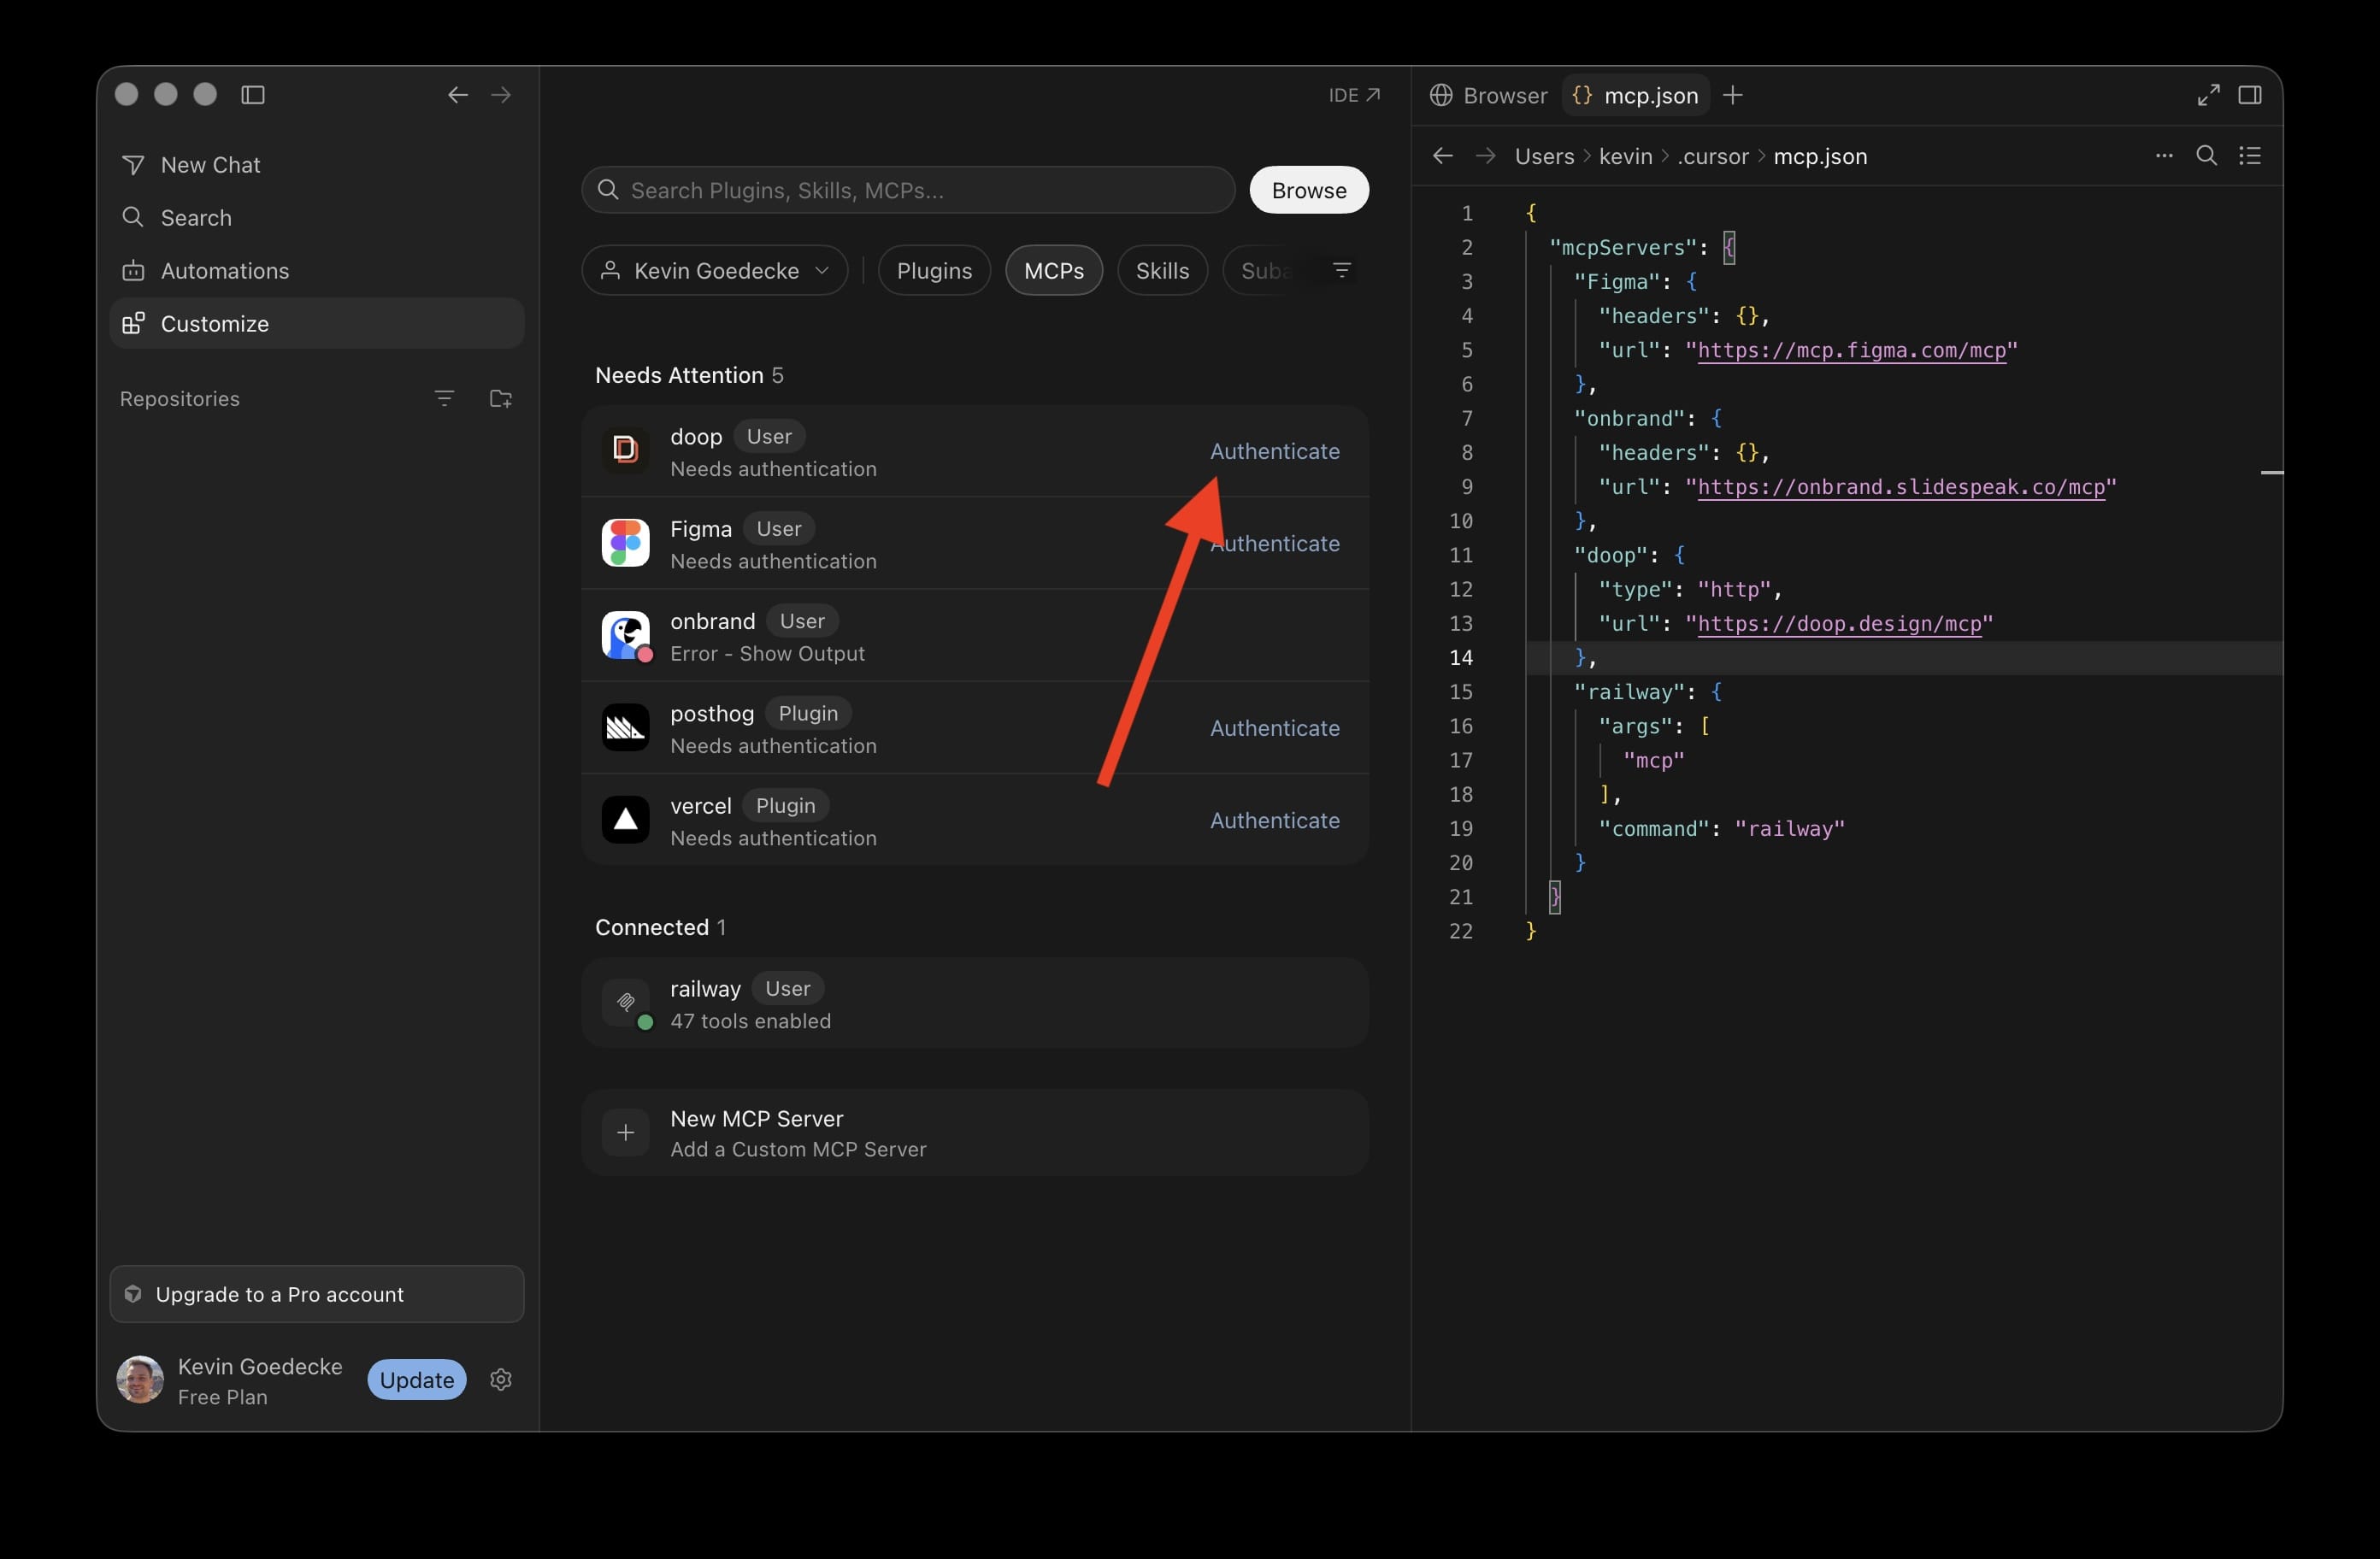Switch to the MCPs filter tab
The height and width of the screenshot is (1559, 2380).
click(x=1054, y=271)
